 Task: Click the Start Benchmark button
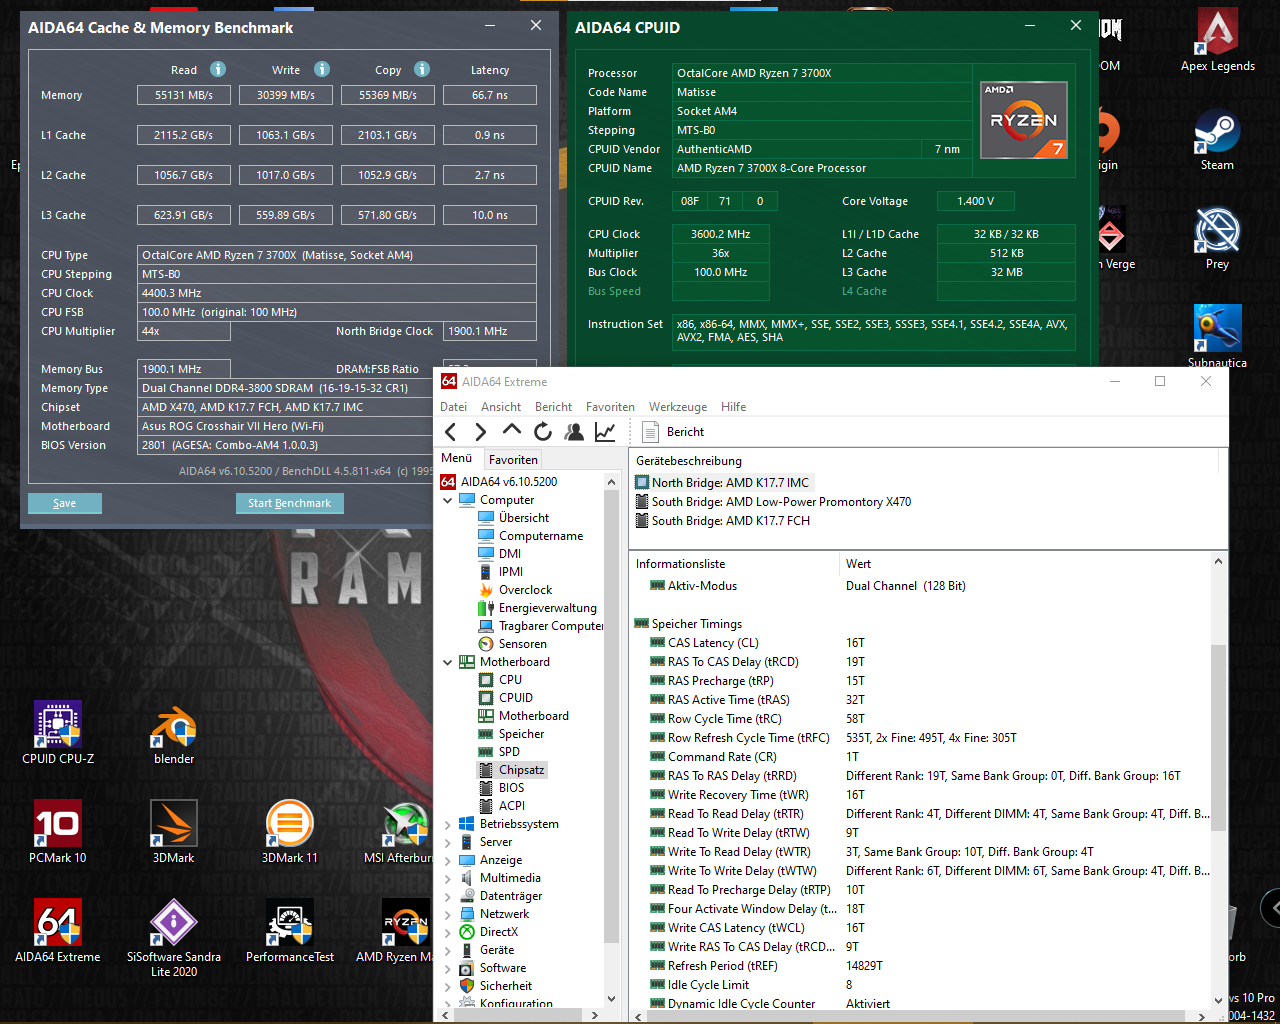(290, 503)
